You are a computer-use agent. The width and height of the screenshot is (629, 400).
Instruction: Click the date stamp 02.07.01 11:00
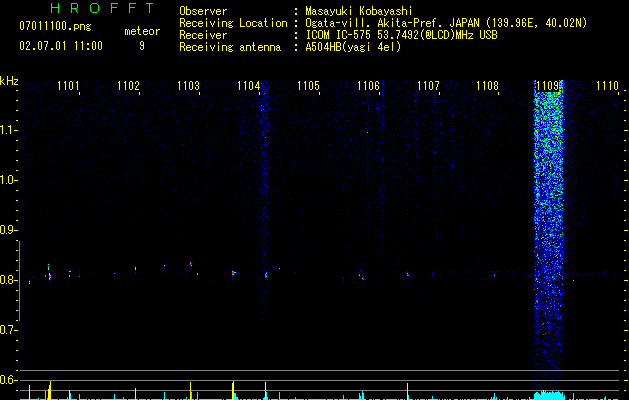tap(61, 46)
